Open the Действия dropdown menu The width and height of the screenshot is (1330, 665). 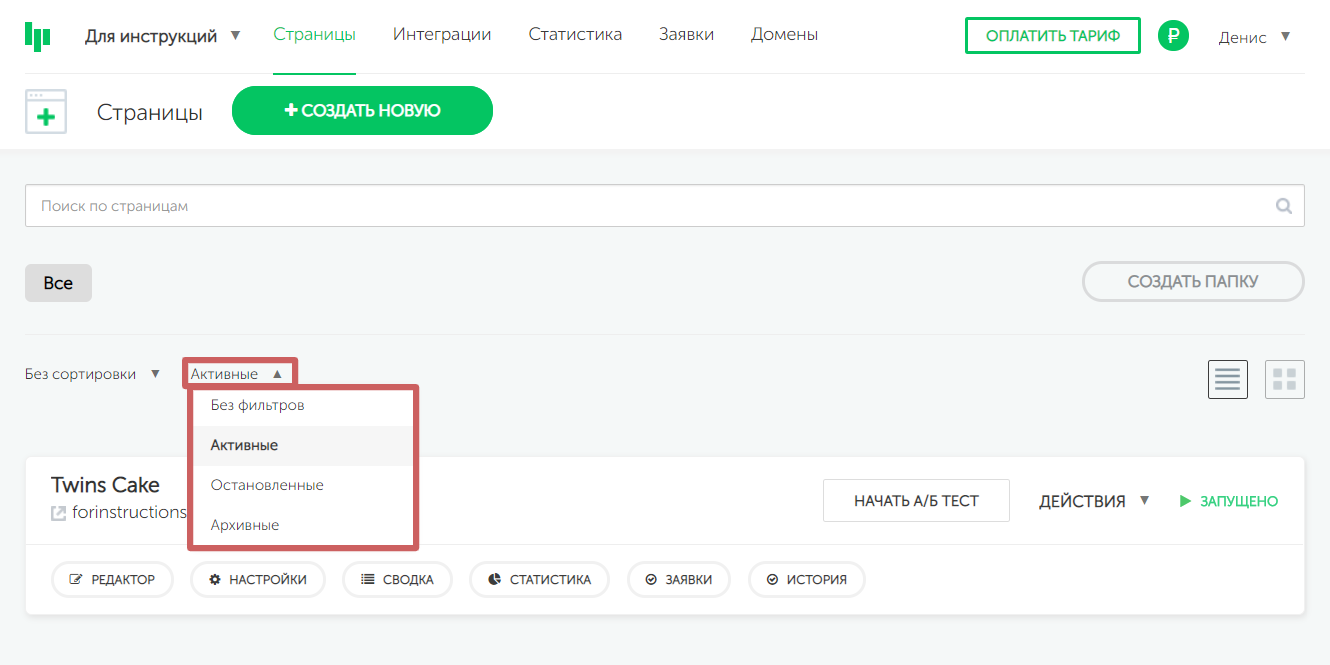(1094, 501)
